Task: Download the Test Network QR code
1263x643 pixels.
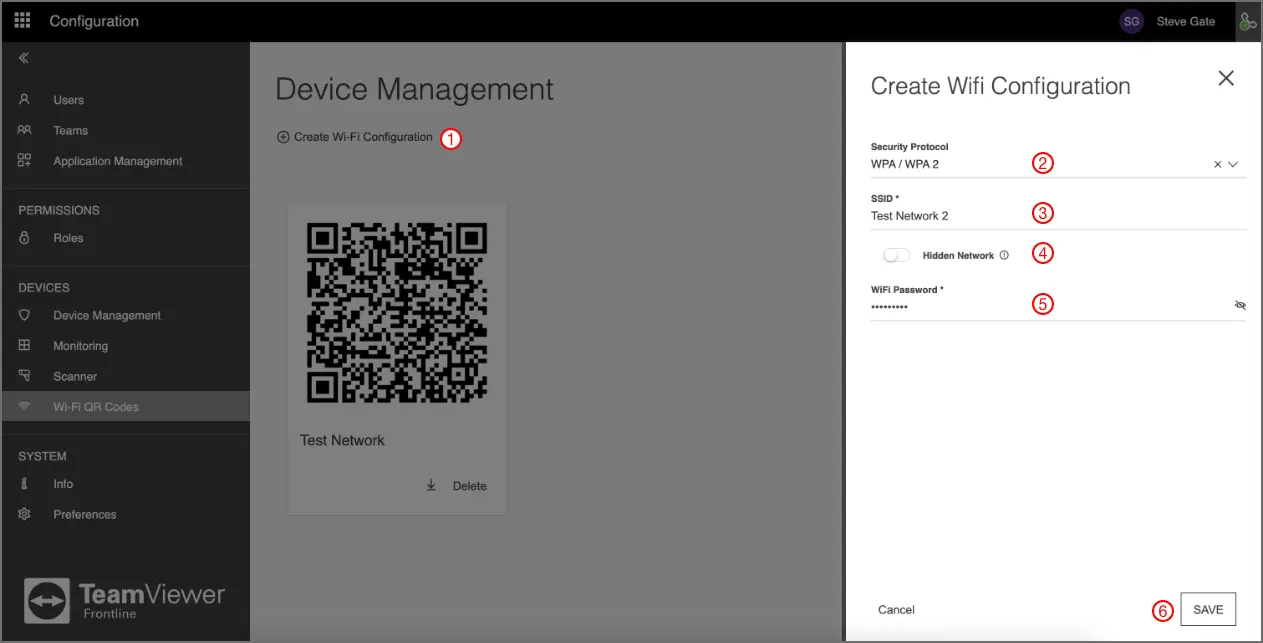Action: click(x=431, y=485)
